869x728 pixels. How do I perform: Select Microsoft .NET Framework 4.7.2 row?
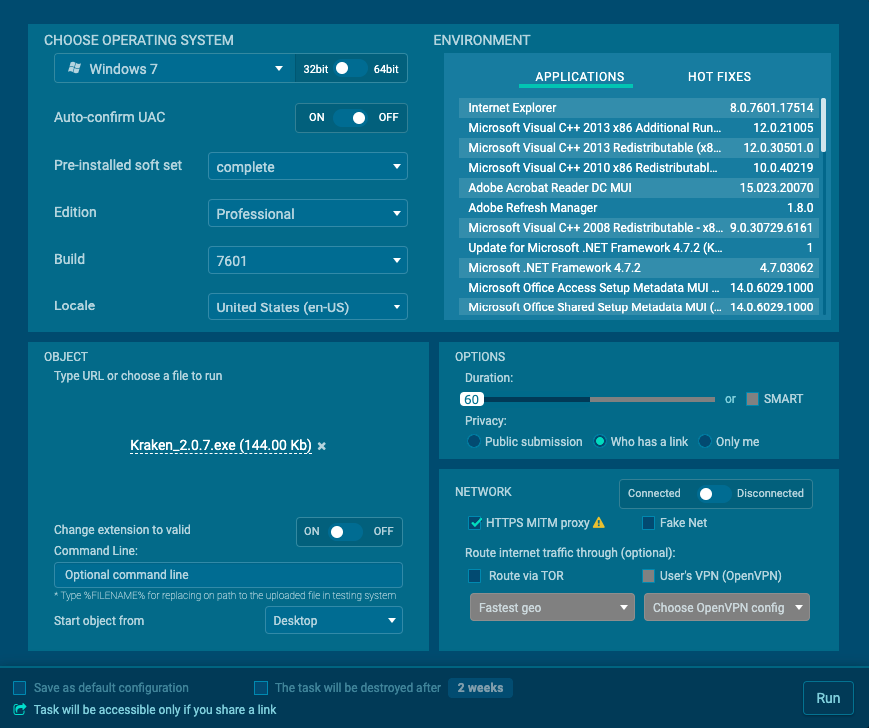pyautogui.click(x=638, y=268)
